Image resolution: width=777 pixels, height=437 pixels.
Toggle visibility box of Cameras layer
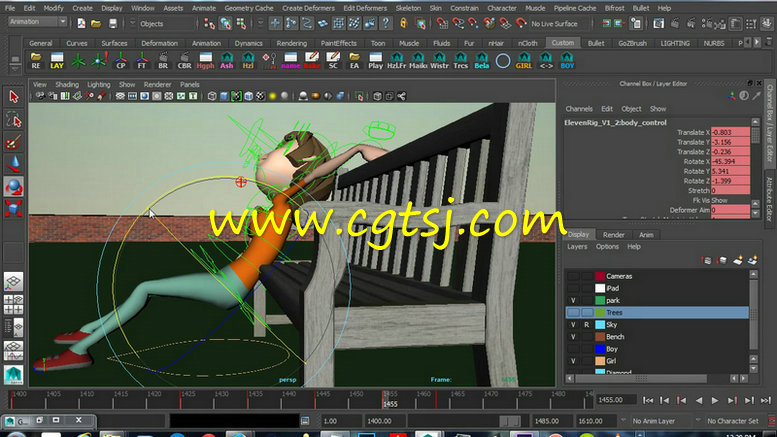(x=573, y=276)
